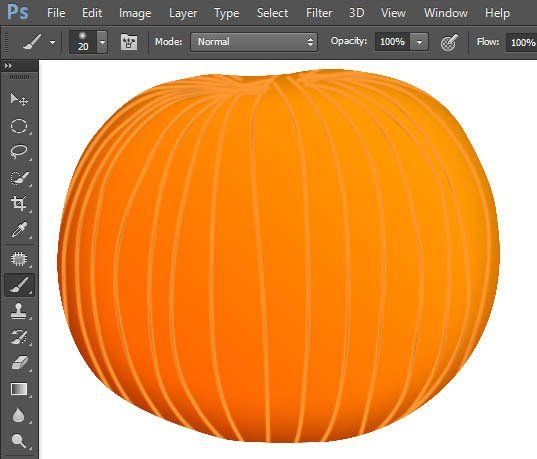The image size is (537, 459).
Task: Select the Eyedropper tool
Action: click(x=19, y=229)
